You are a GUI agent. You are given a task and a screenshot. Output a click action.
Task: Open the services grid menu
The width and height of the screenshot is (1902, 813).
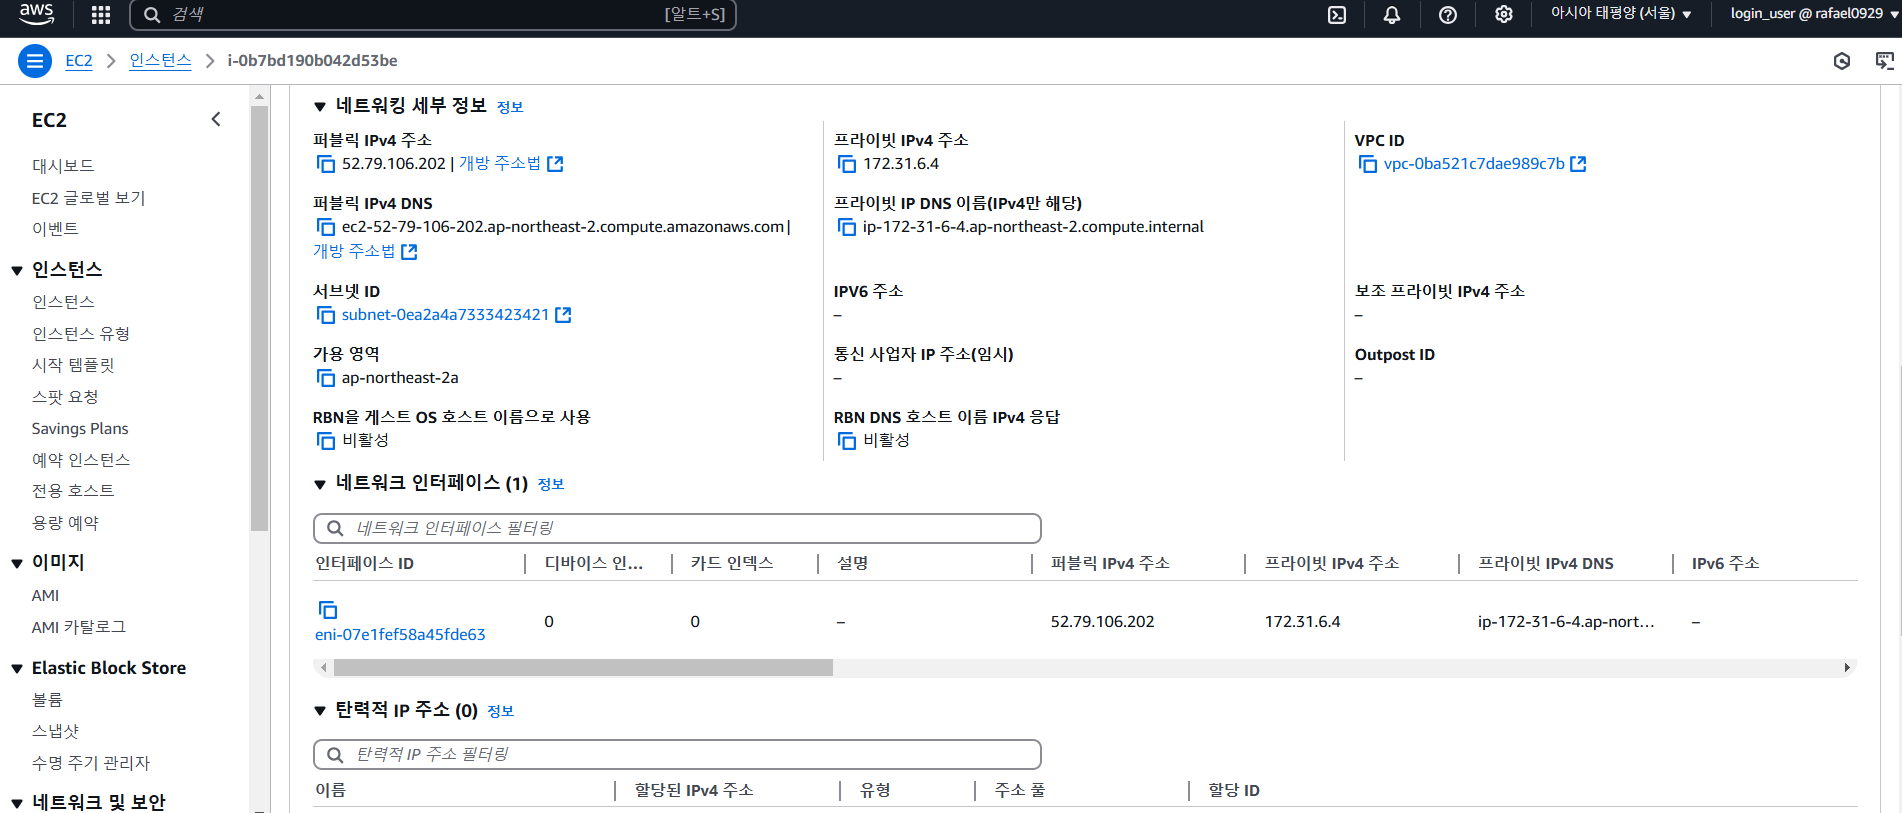tap(101, 15)
